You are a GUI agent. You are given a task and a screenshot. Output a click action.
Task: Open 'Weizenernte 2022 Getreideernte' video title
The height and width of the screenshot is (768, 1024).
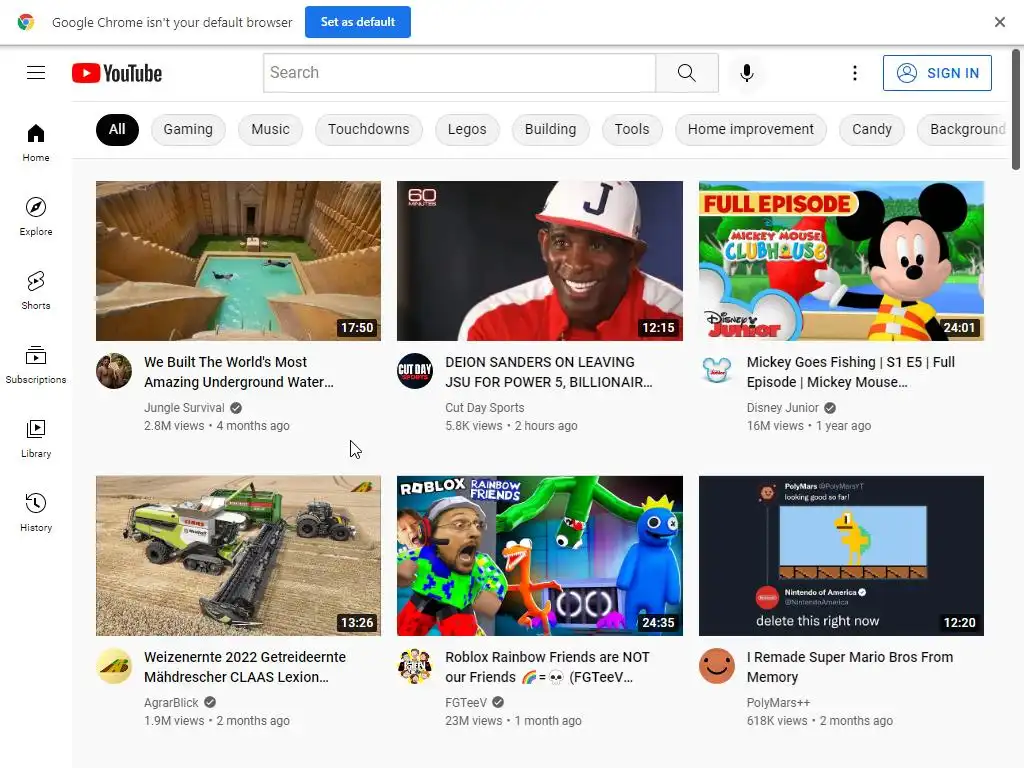coord(245,667)
